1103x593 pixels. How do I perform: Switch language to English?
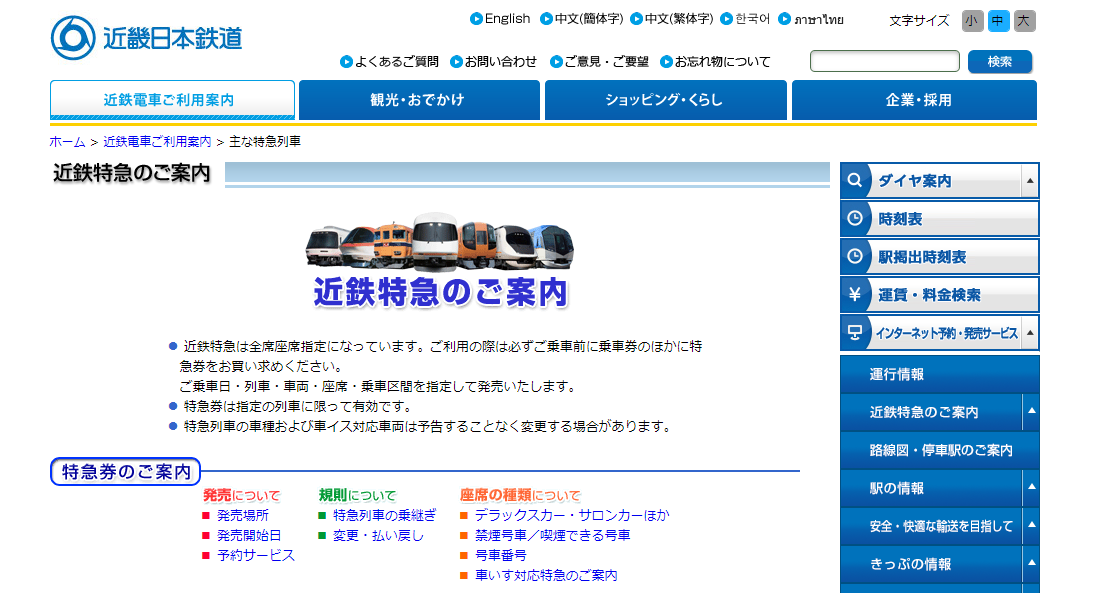point(507,19)
